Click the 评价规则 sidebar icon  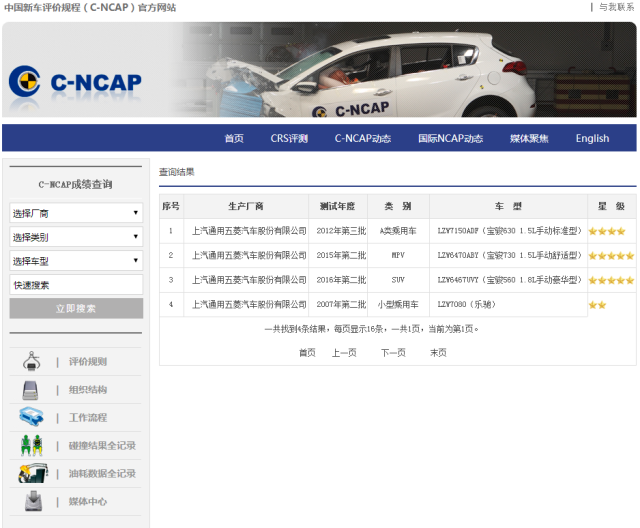pos(31,361)
